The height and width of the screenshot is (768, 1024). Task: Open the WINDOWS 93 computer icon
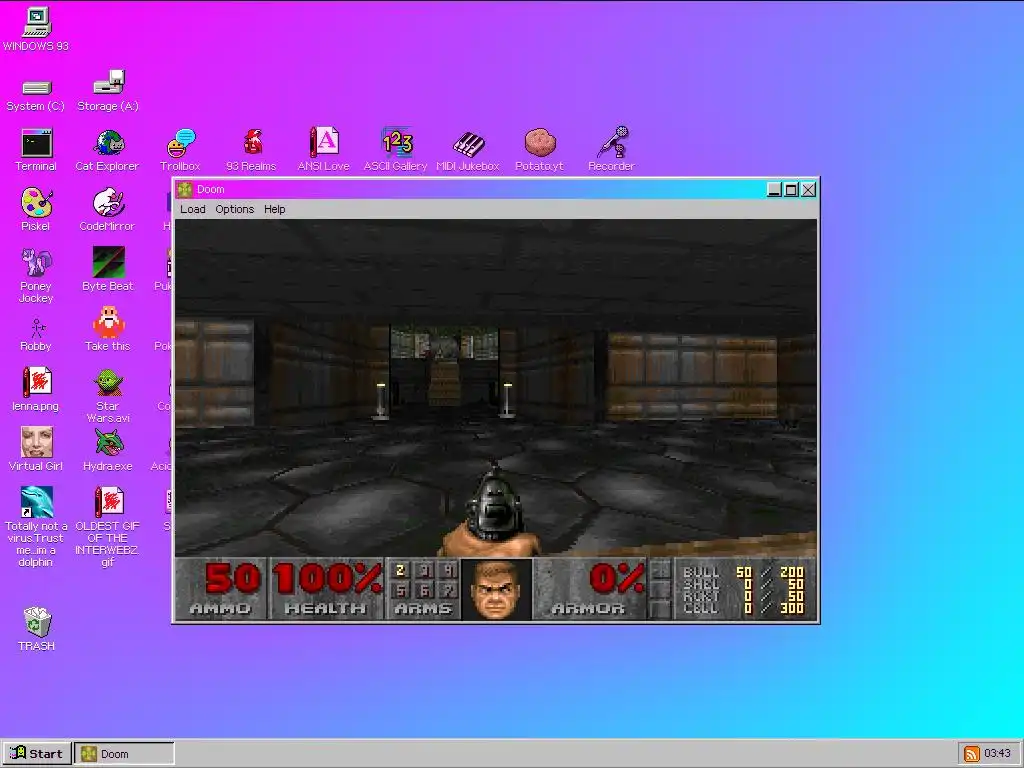coord(36,29)
